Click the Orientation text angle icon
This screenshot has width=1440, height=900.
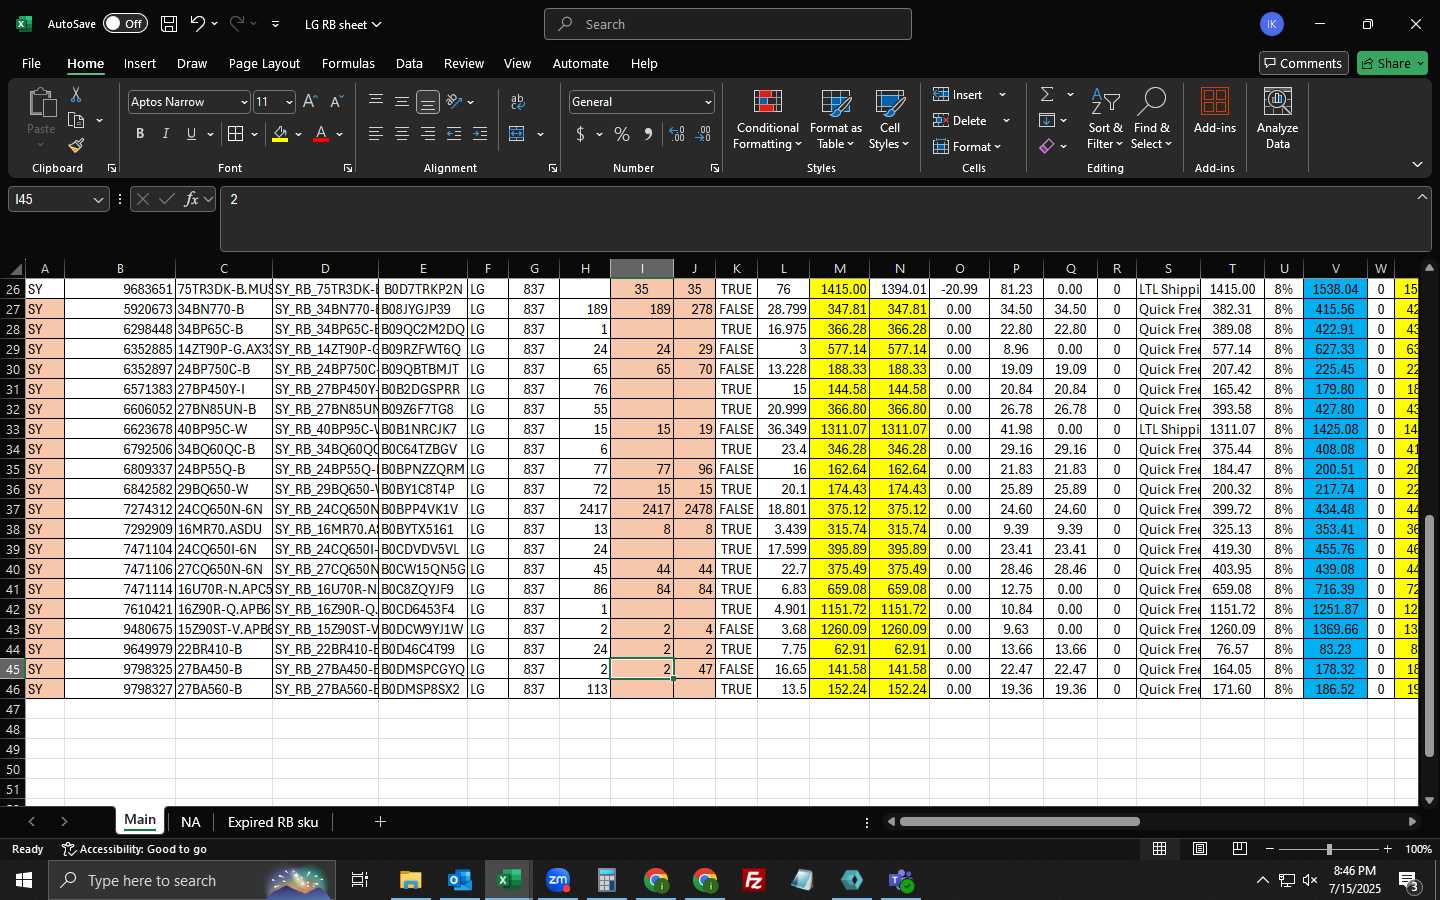[x=454, y=102]
